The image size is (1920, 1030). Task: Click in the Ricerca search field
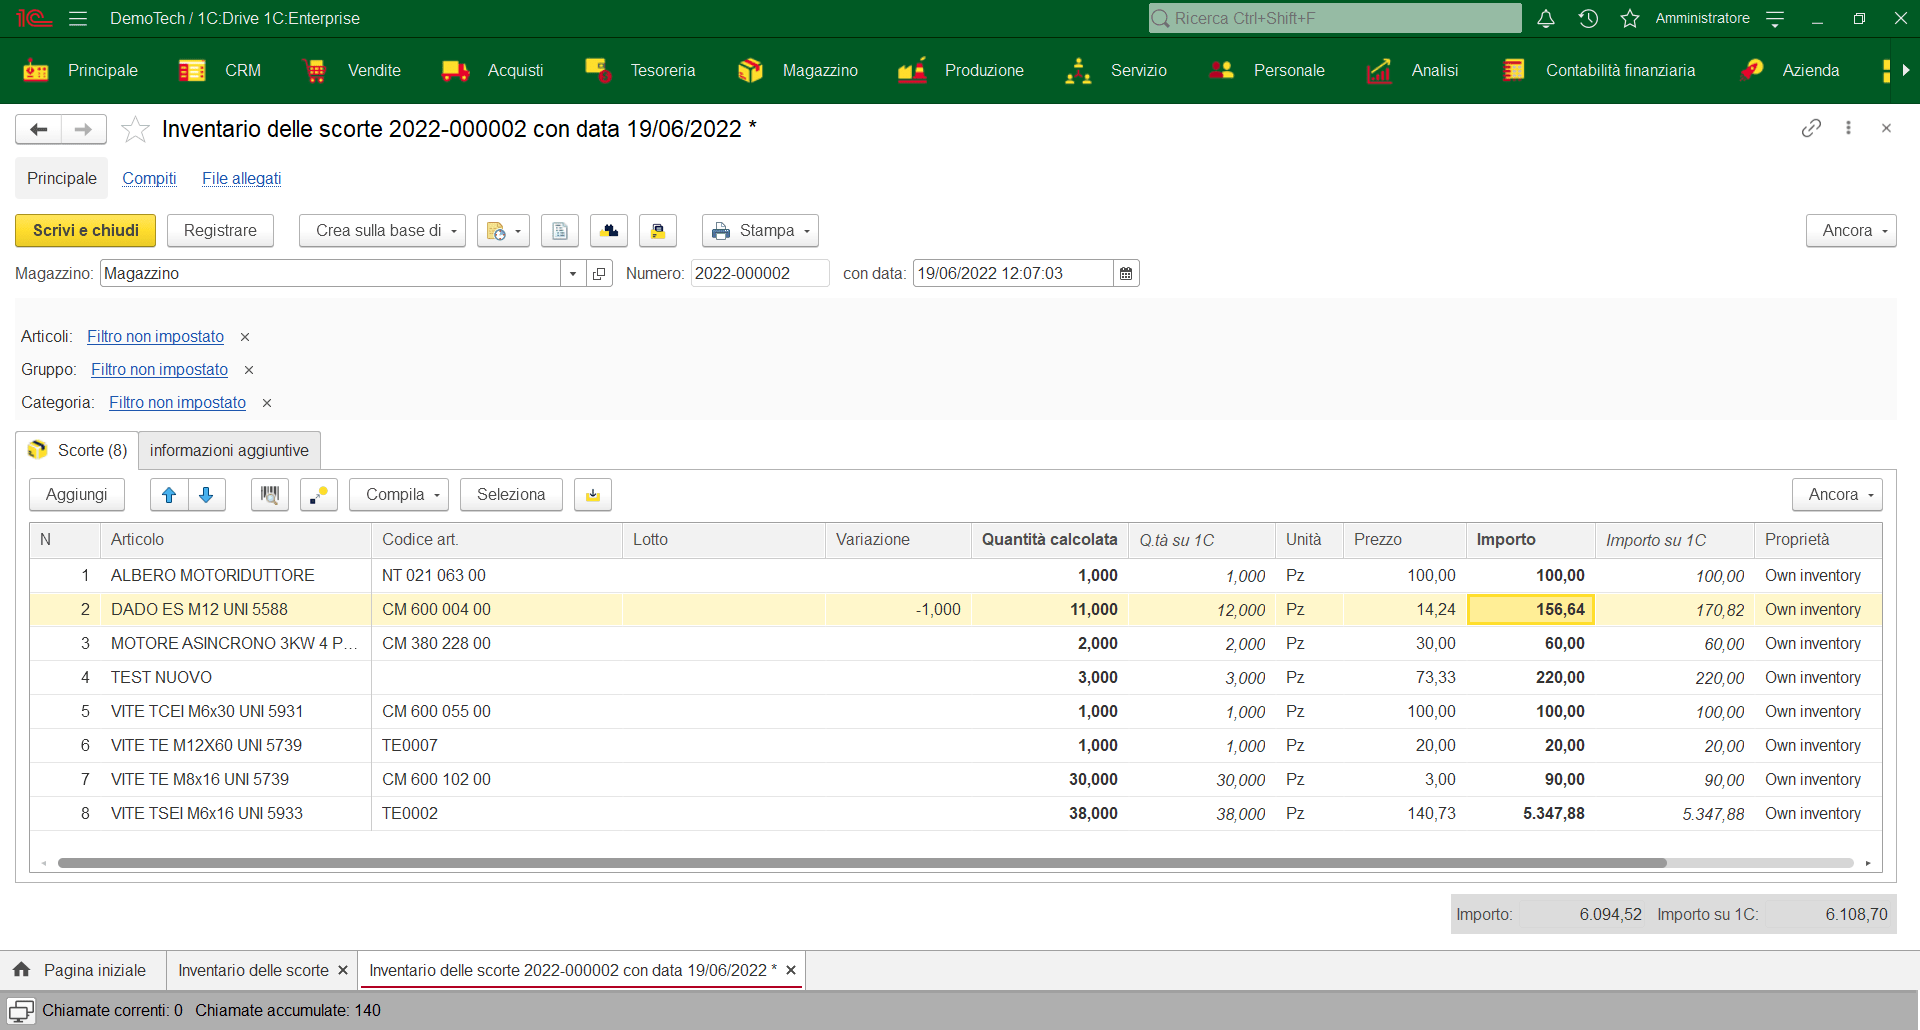tap(1335, 18)
